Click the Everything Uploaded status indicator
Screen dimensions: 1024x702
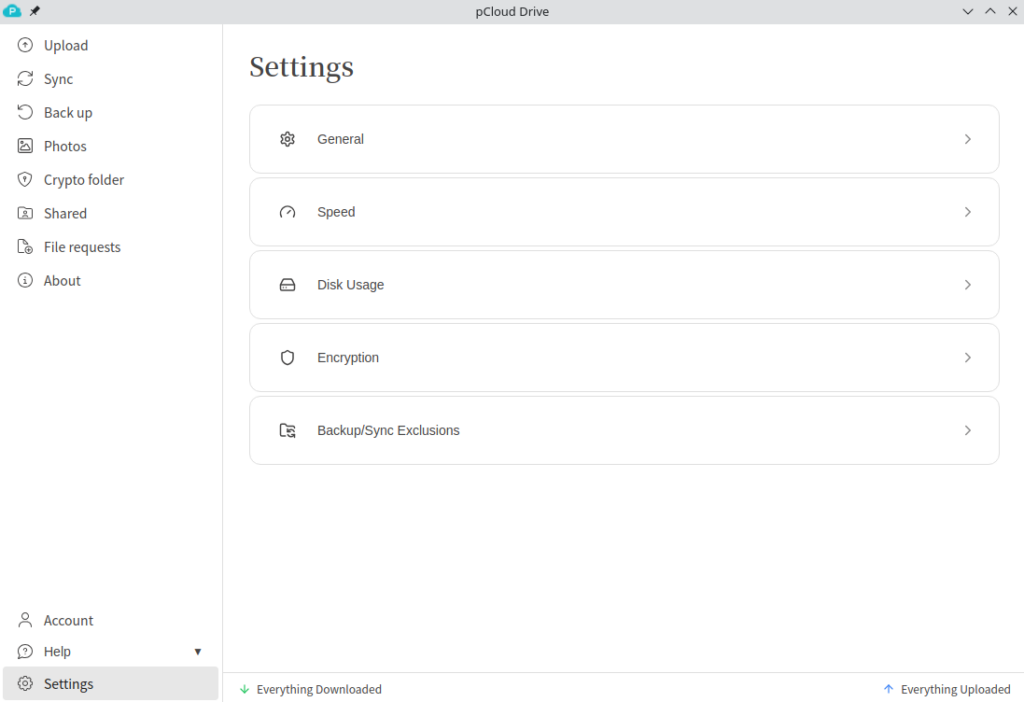955,689
